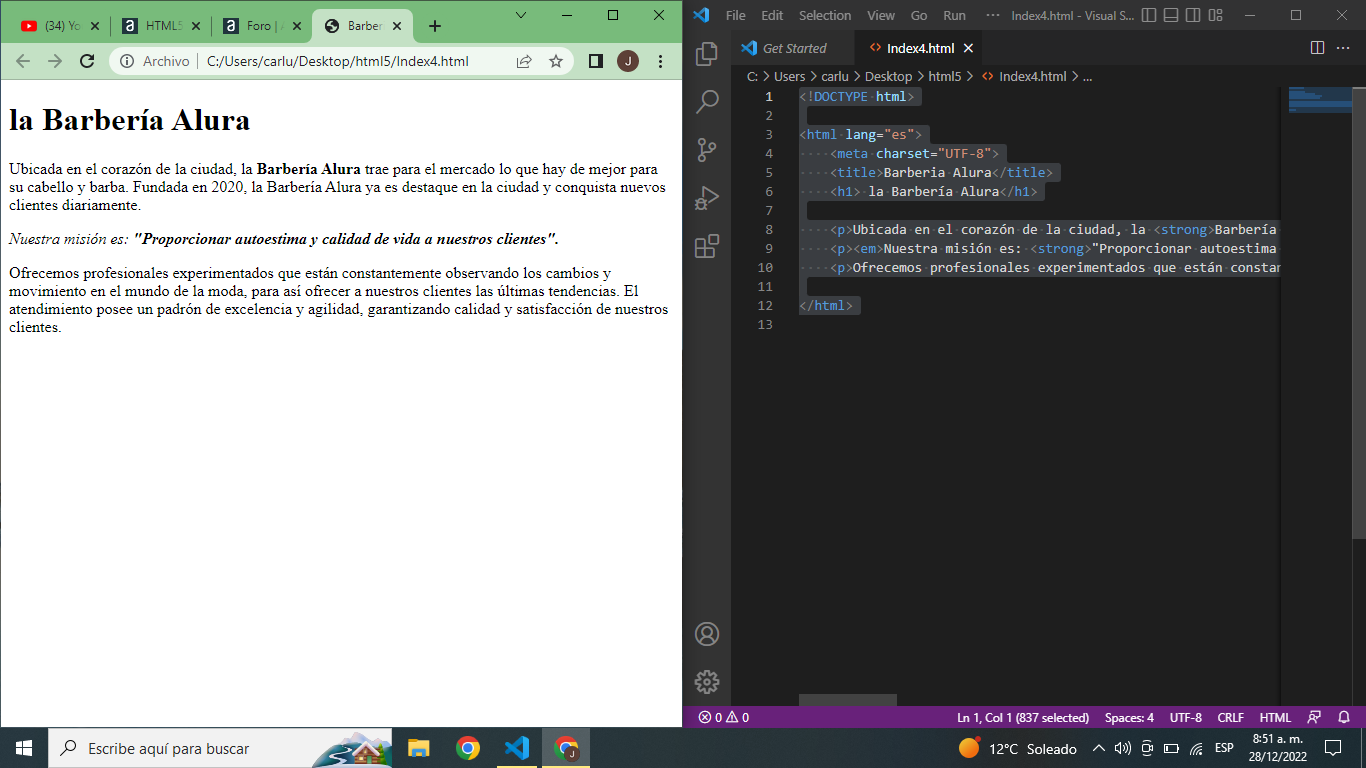Open the Extensions view in VS Code
The image size is (1366, 768).
click(707, 246)
